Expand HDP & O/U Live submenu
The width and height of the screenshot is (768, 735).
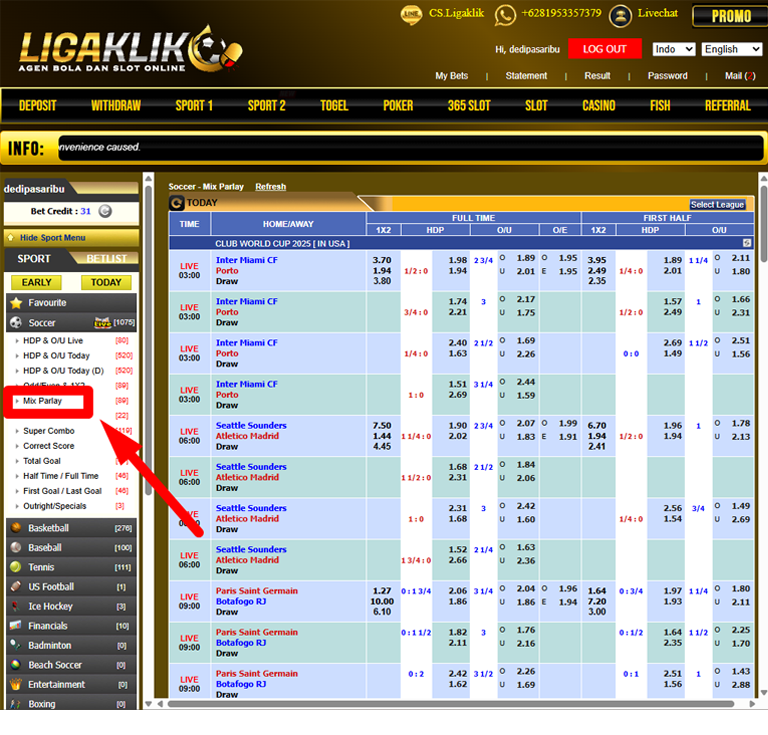pos(53,340)
